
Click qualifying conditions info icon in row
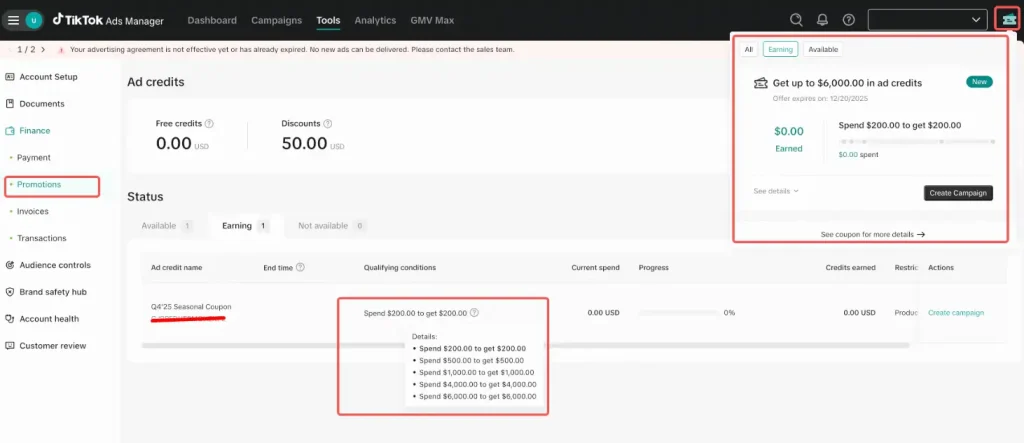474,312
